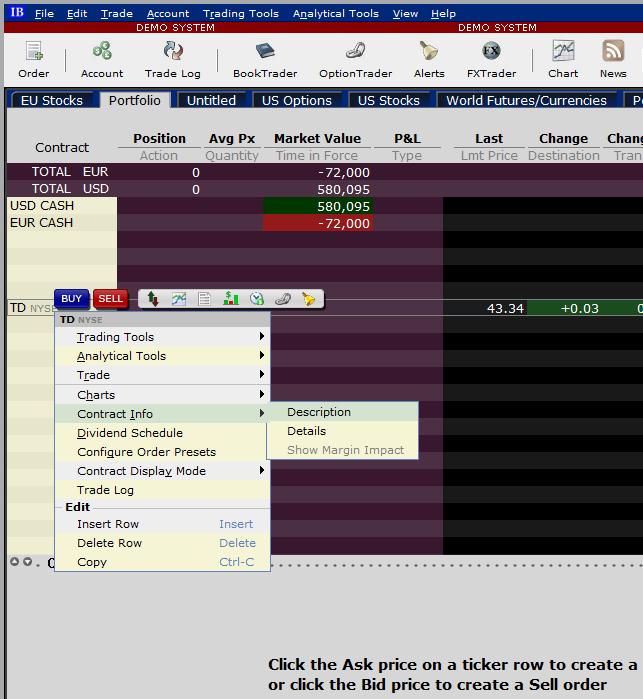Viewport: 643px width, 699px height.
Task: Select Copy from the context menu
Action: pos(162,562)
